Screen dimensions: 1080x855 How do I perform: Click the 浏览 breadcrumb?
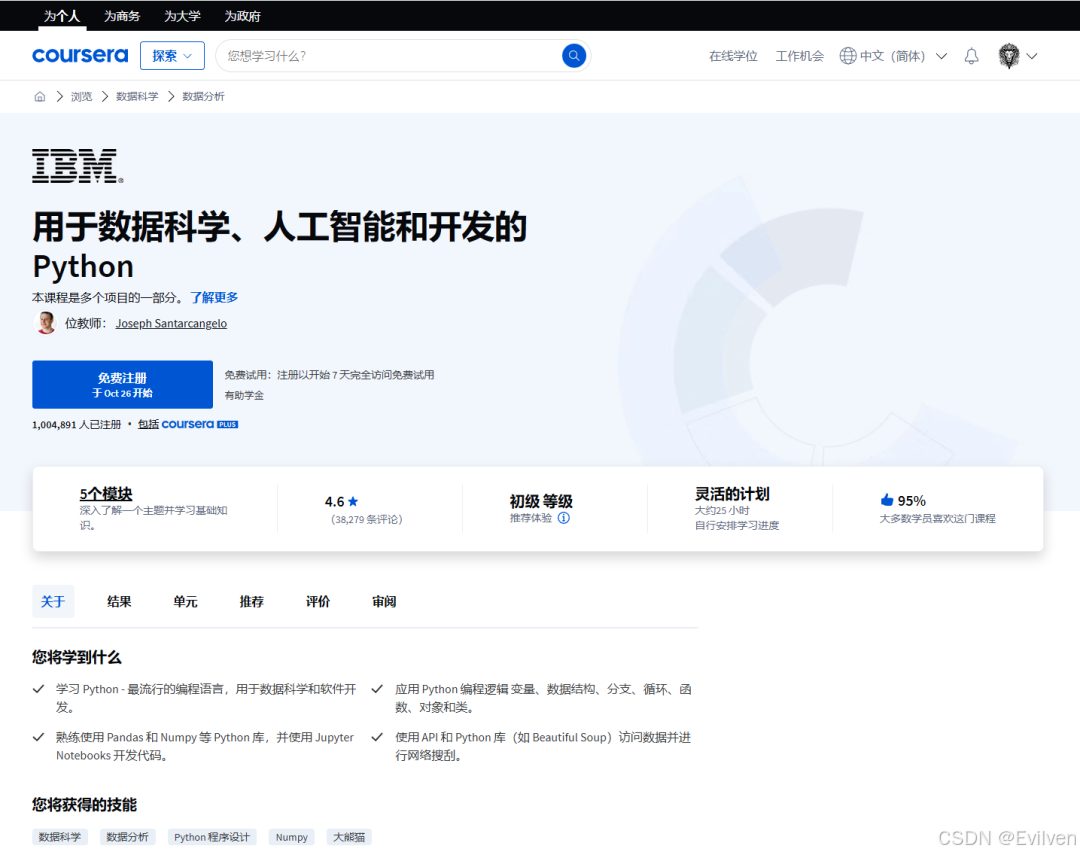(81, 96)
